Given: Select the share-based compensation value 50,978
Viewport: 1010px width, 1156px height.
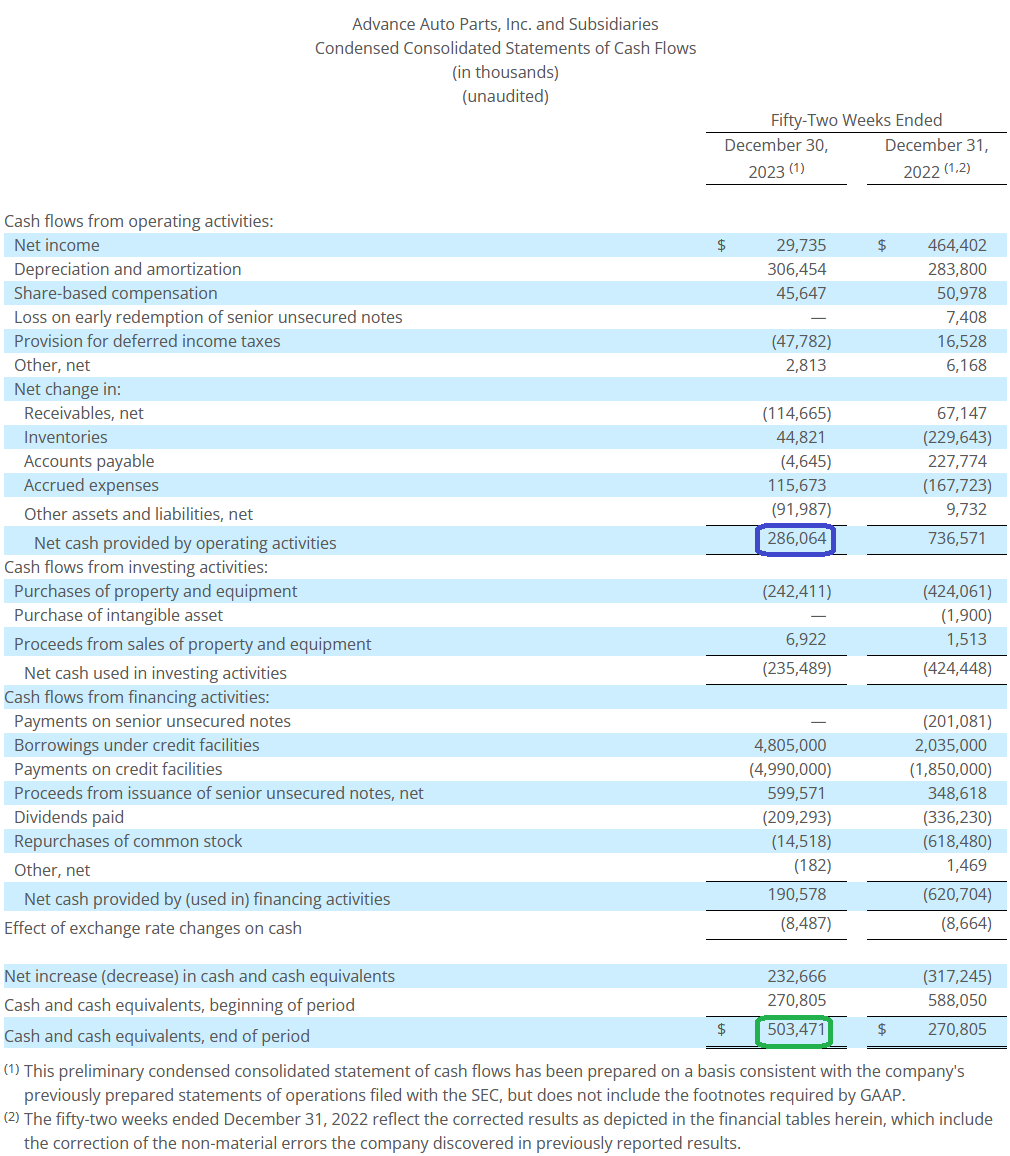Looking at the screenshot, I should click(x=961, y=293).
